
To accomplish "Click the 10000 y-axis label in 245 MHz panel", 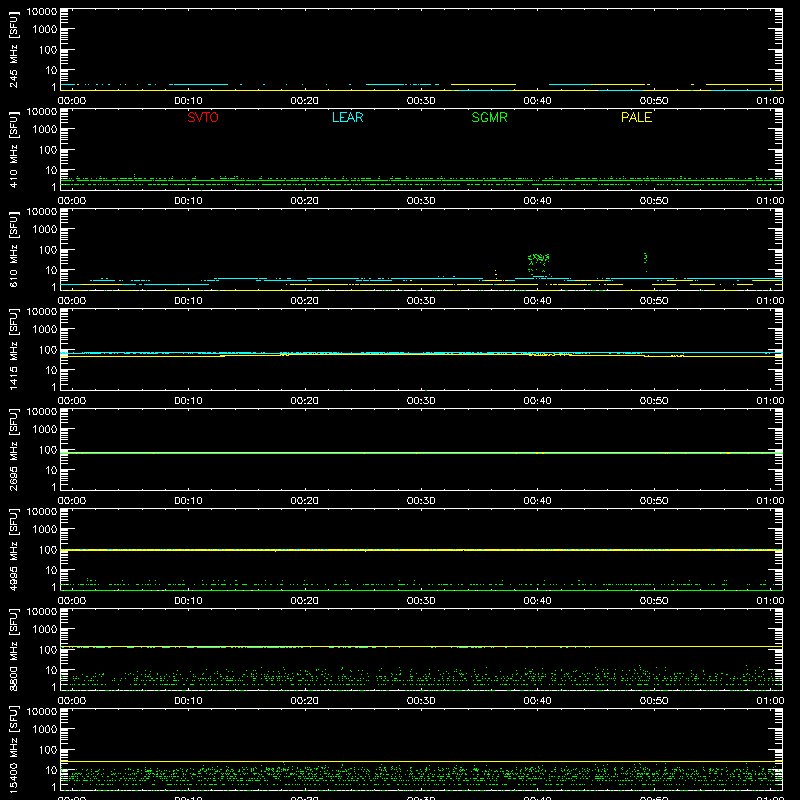I will 42,12.
